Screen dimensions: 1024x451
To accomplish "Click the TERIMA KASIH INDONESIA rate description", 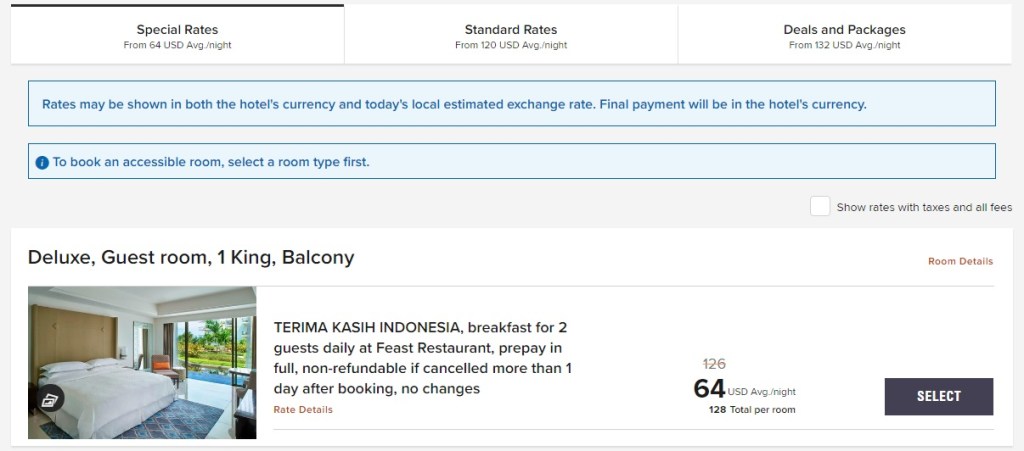I will (x=422, y=358).
